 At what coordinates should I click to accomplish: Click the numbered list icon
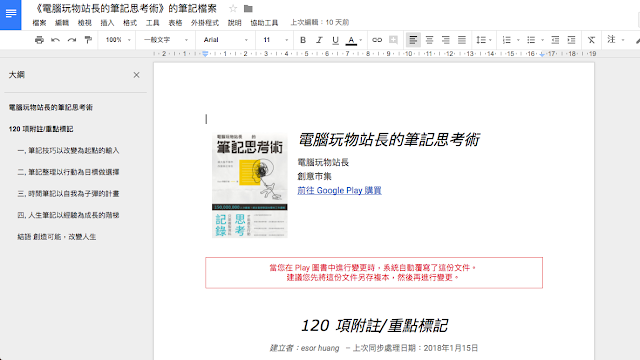click(x=507, y=40)
